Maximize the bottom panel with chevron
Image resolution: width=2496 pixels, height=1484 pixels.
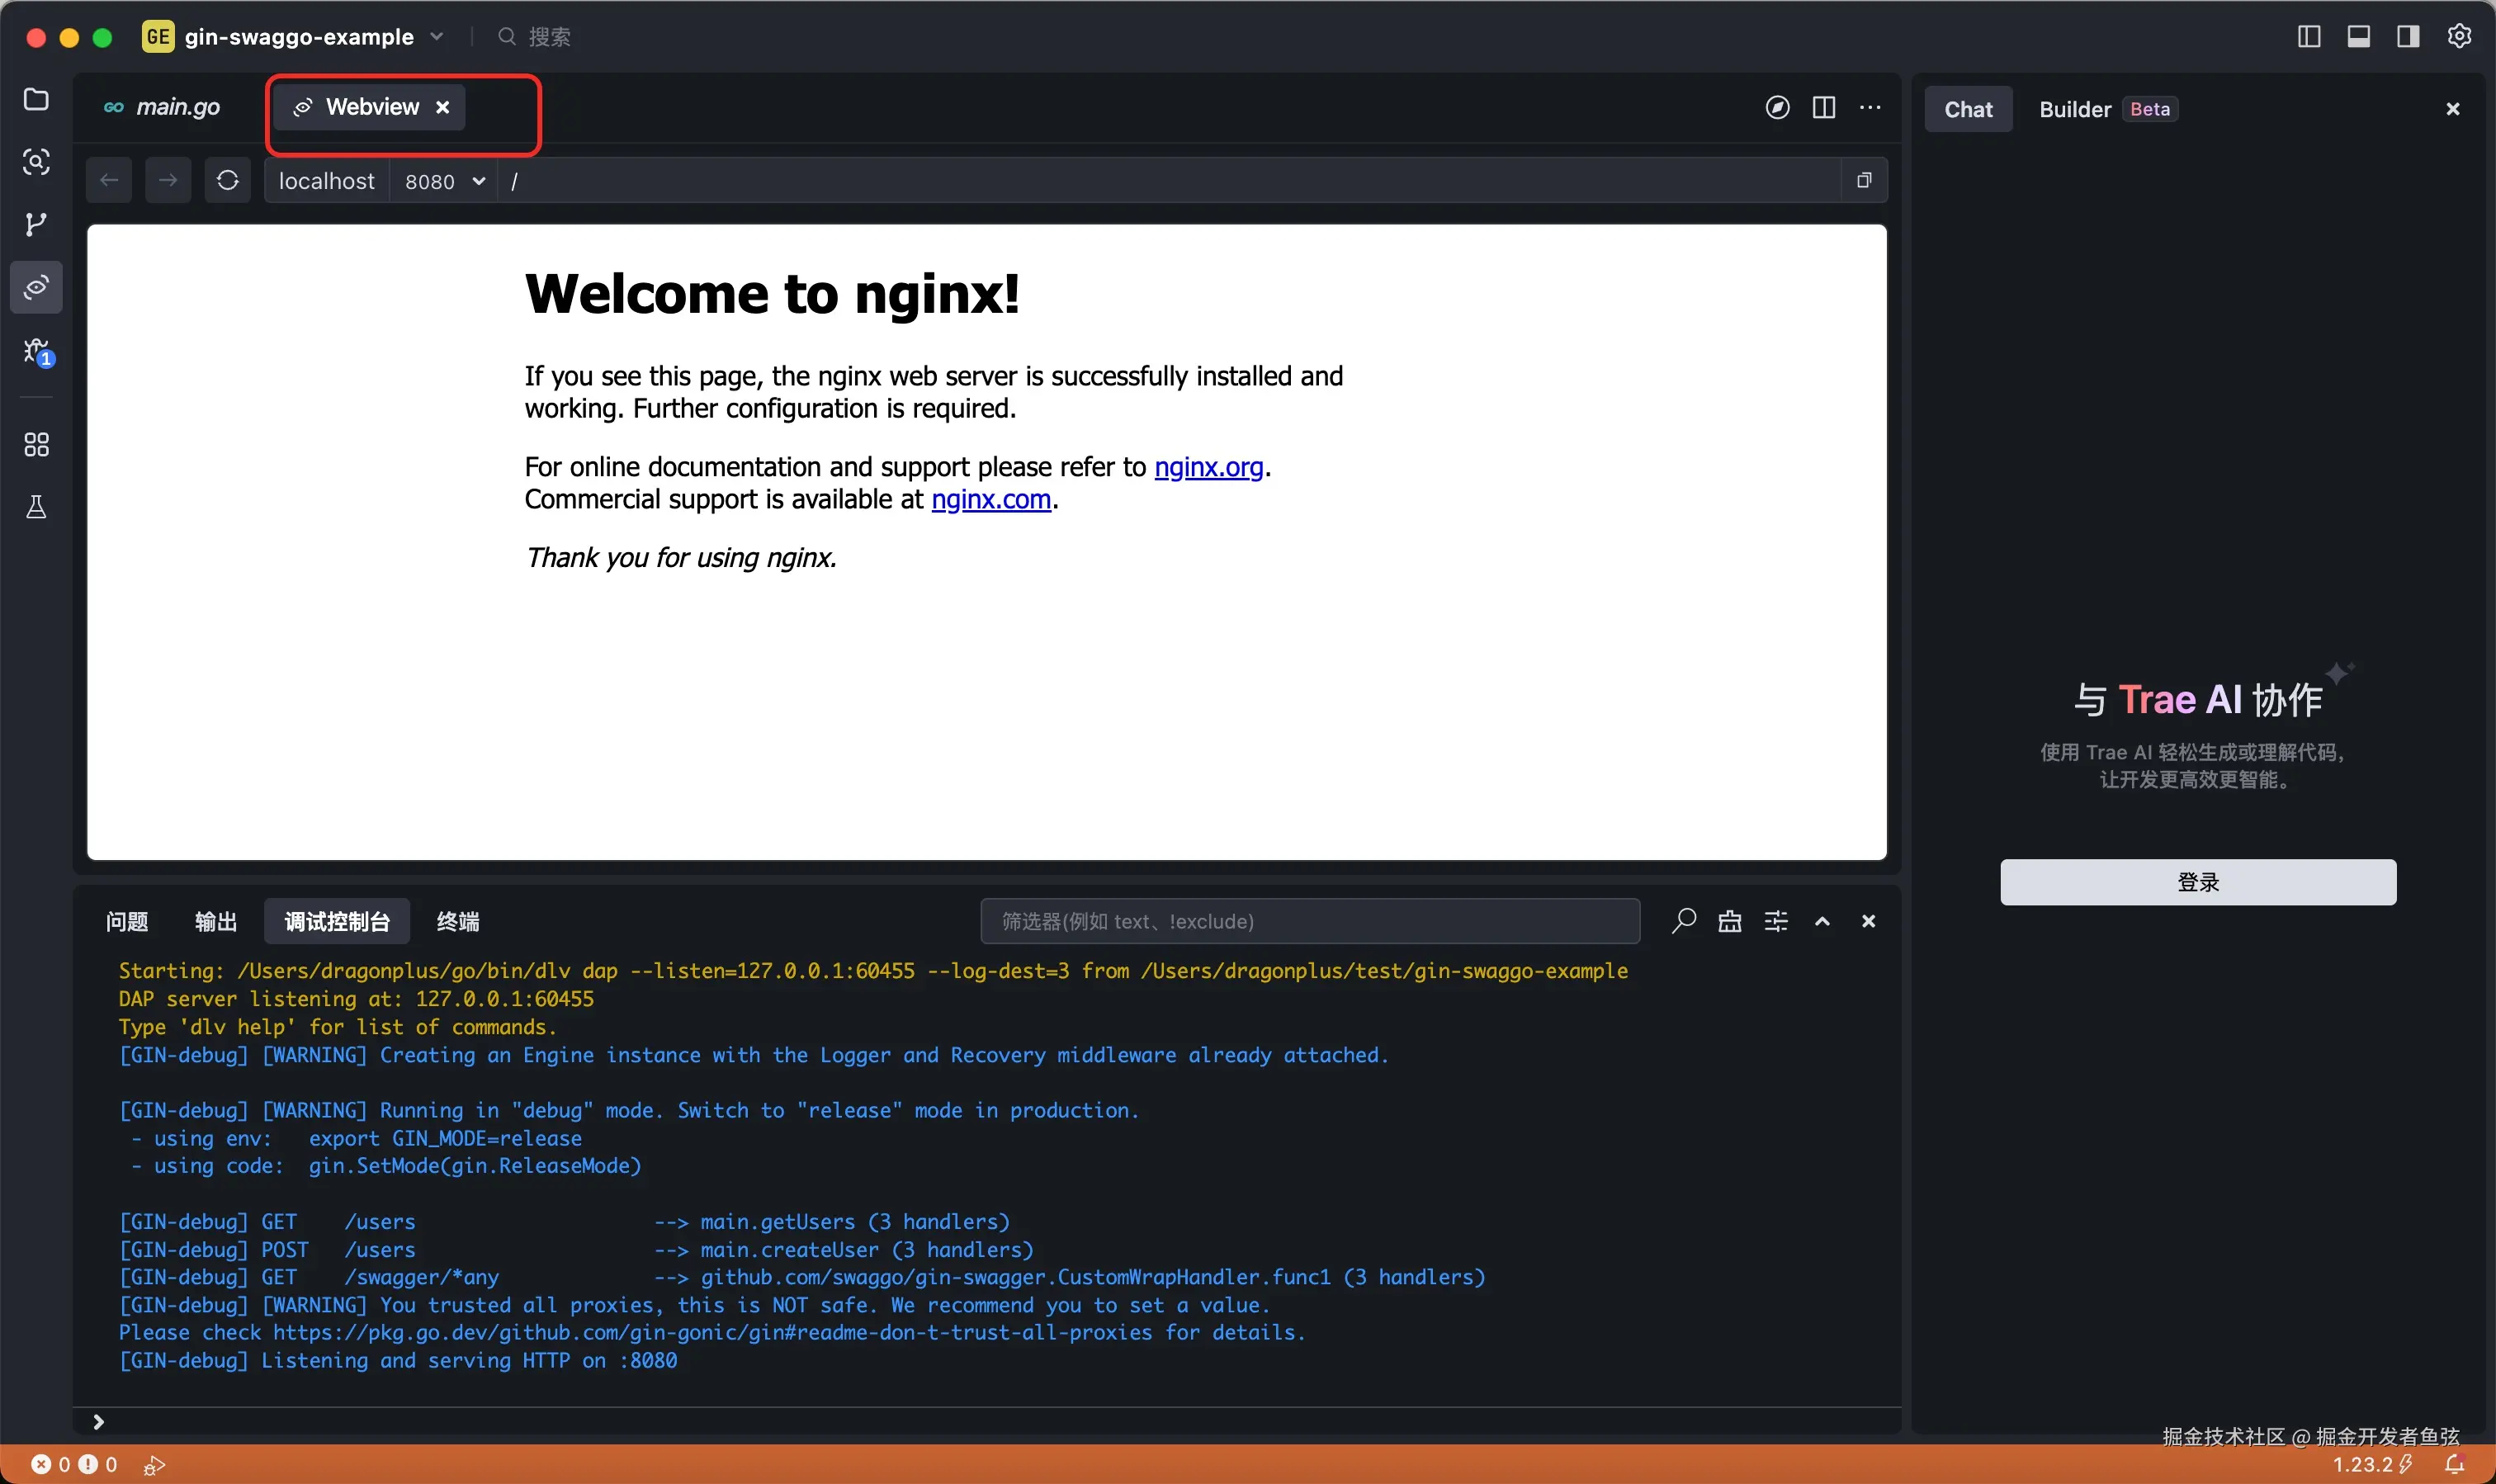click(x=1822, y=921)
